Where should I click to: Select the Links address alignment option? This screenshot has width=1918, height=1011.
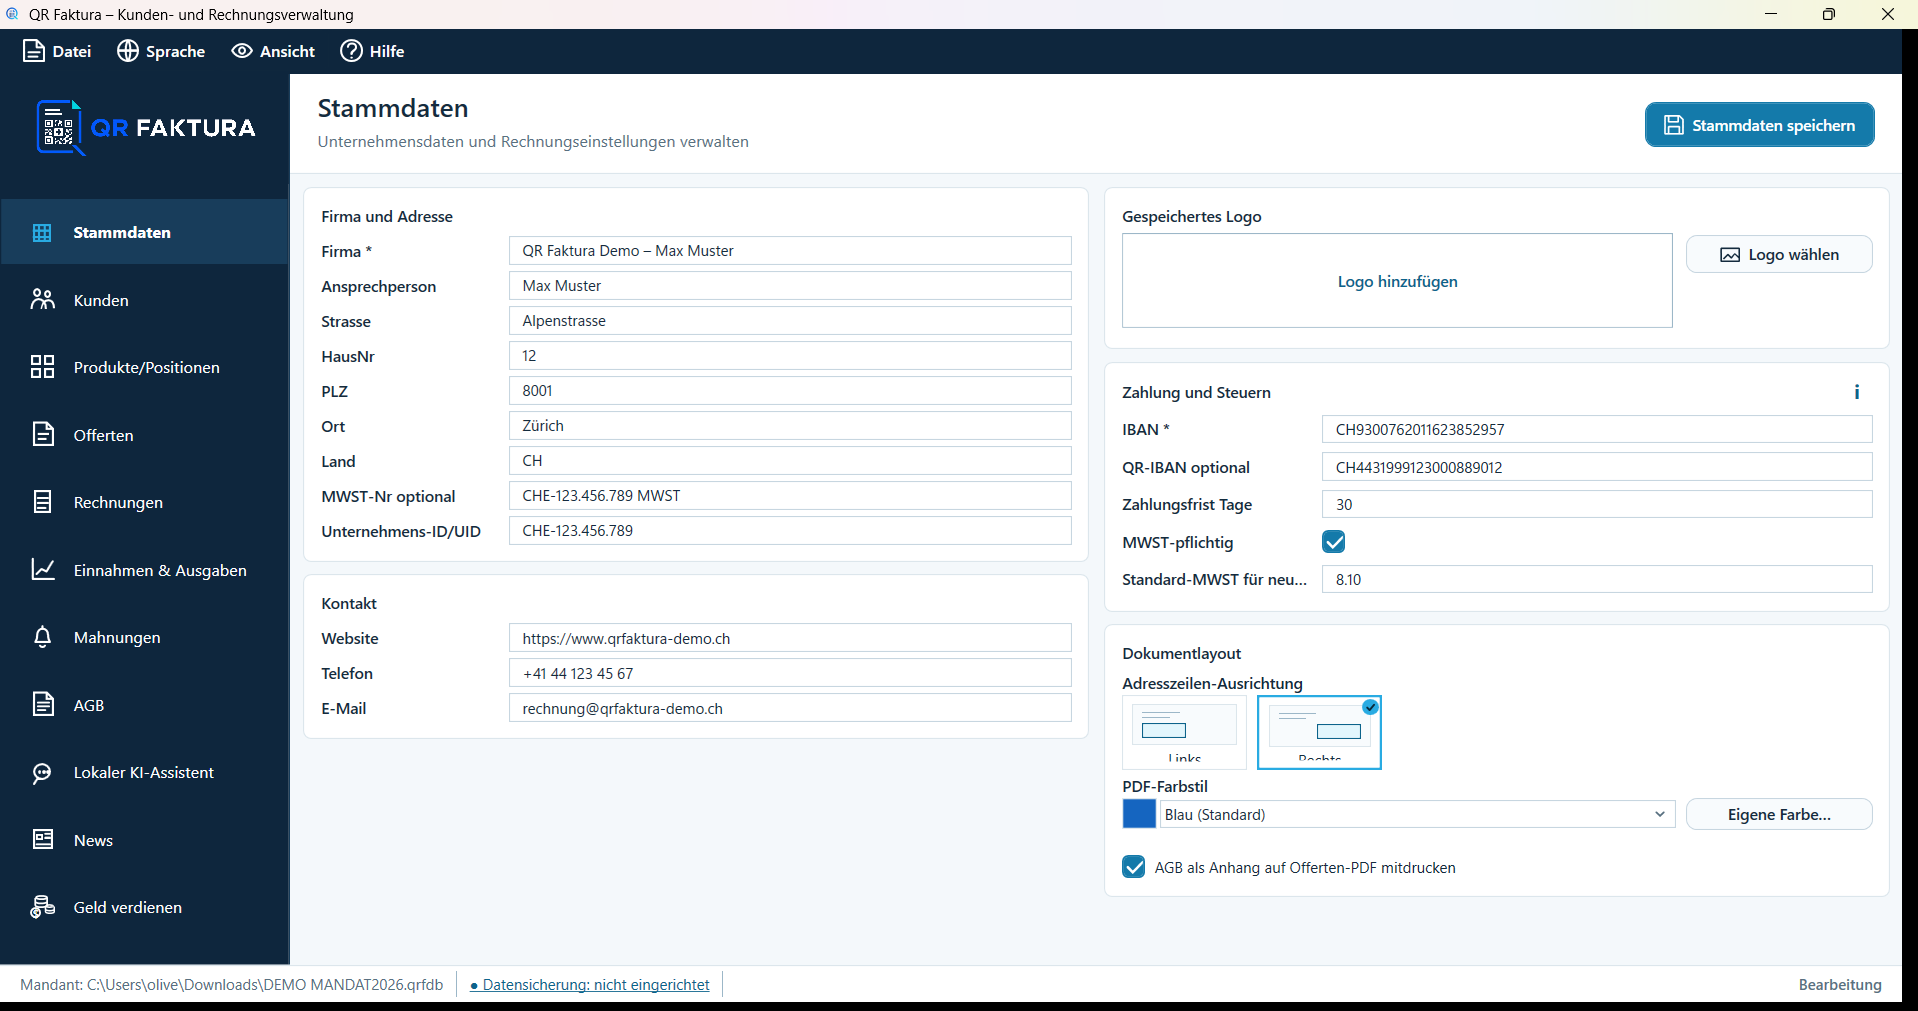click(x=1184, y=733)
